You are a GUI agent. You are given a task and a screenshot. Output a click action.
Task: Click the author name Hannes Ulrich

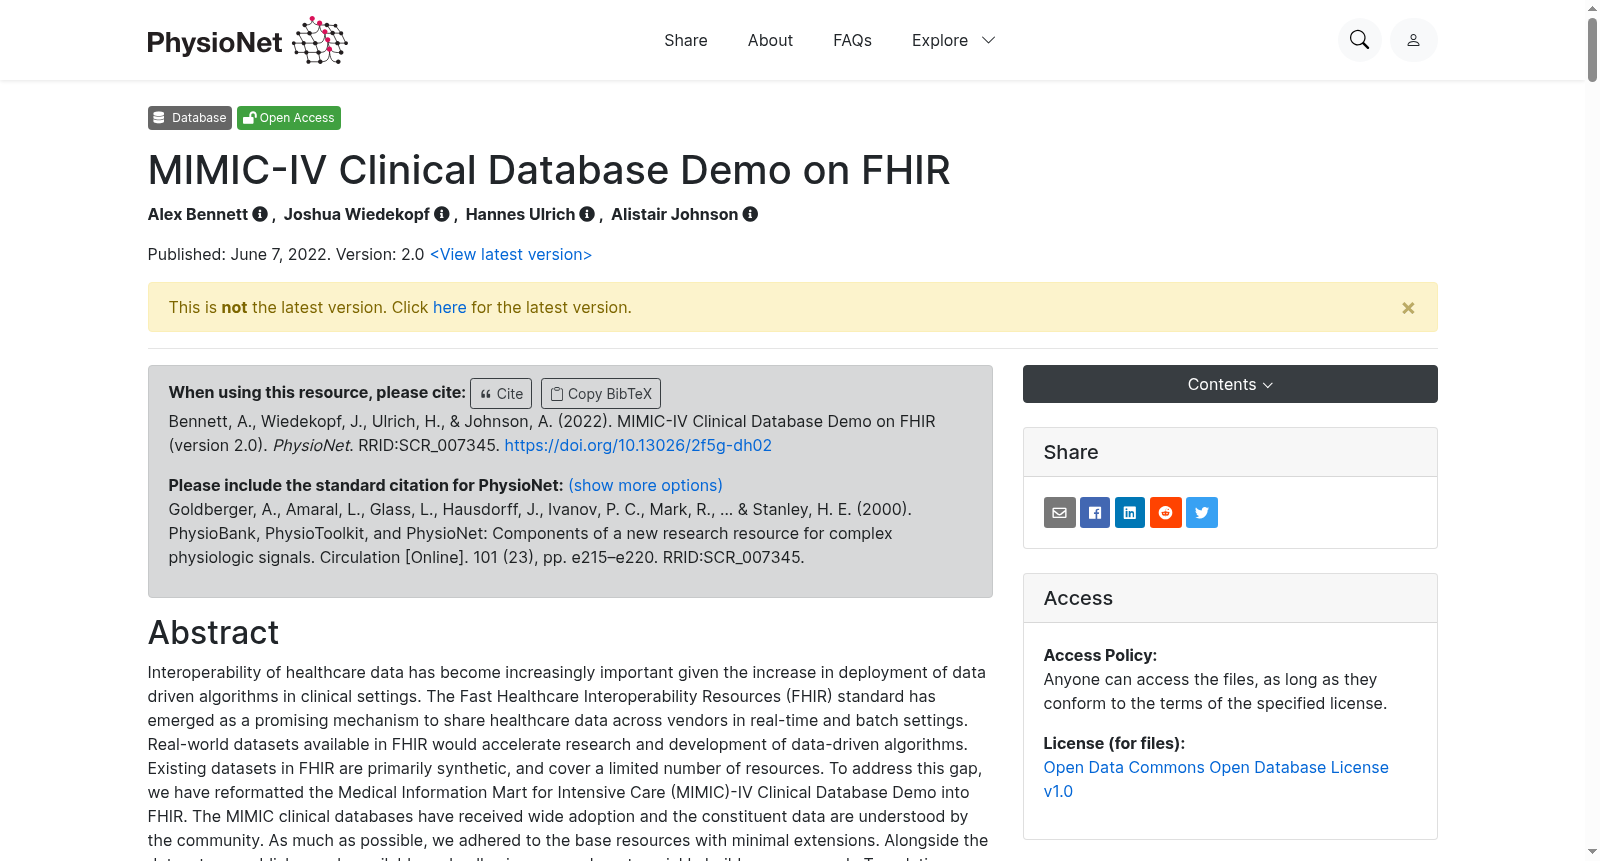(x=520, y=214)
